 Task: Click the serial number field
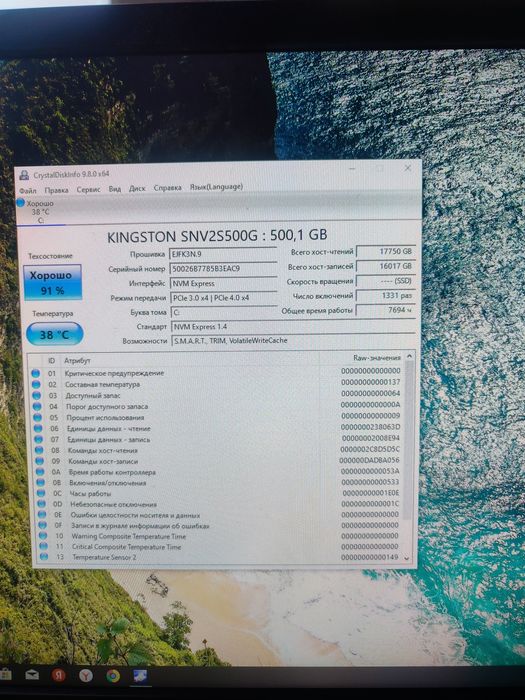pos(224,269)
